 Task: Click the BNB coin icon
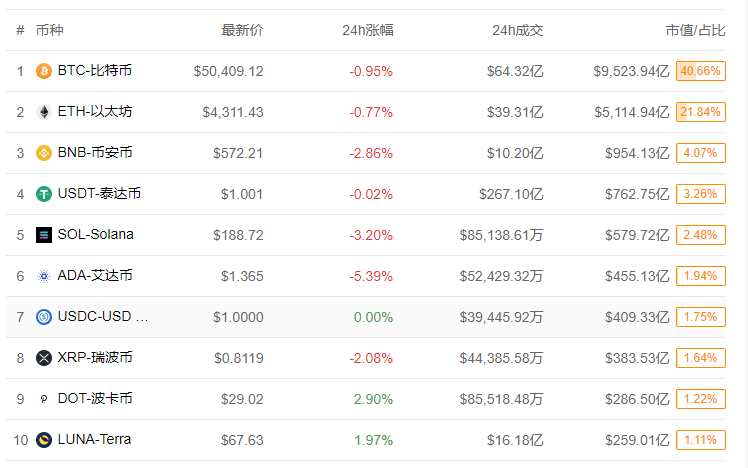[x=44, y=153]
